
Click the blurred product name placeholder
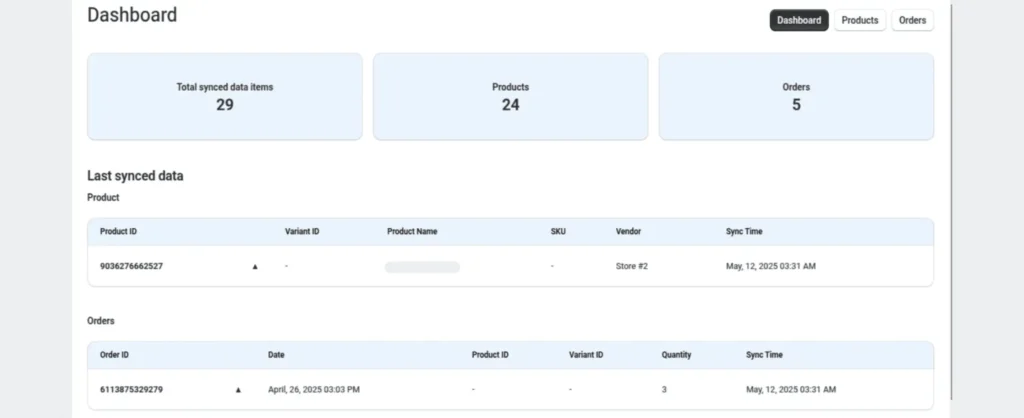coord(422,267)
